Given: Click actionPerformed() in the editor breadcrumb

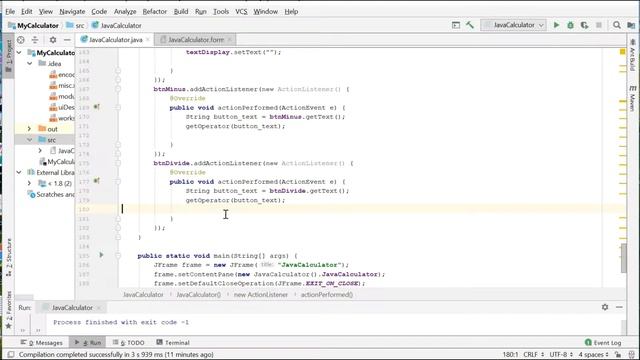Looking at the screenshot, I should pyautogui.click(x=327, y=294).
